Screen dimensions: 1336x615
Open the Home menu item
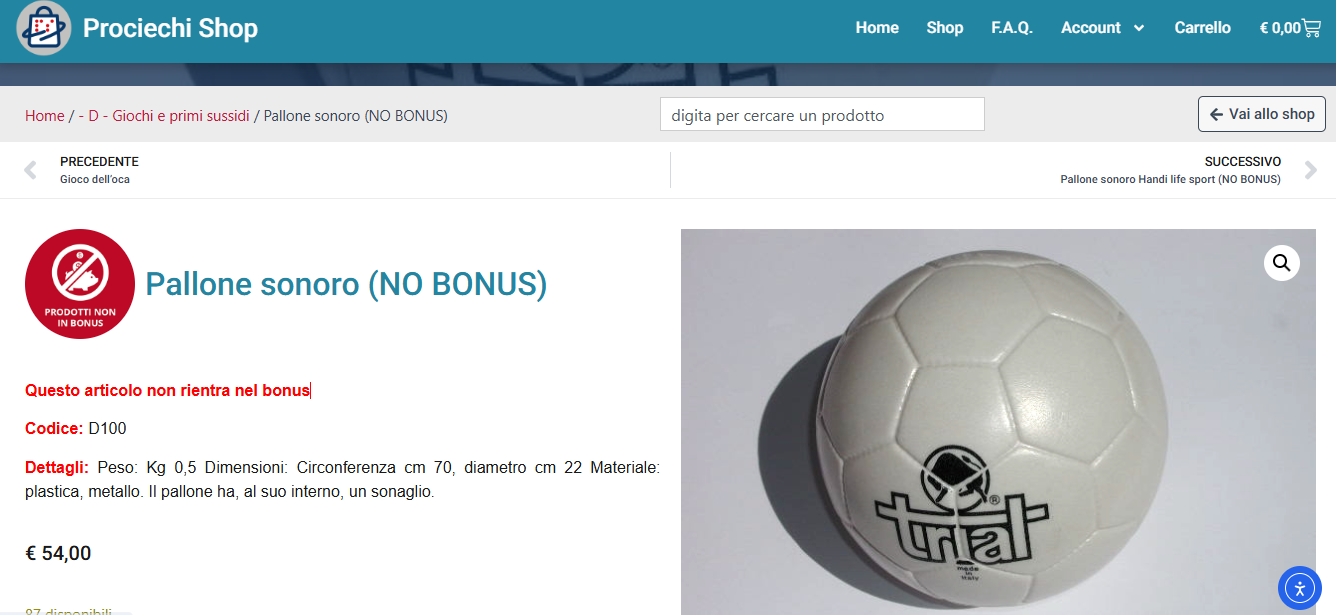pos(877,28)
